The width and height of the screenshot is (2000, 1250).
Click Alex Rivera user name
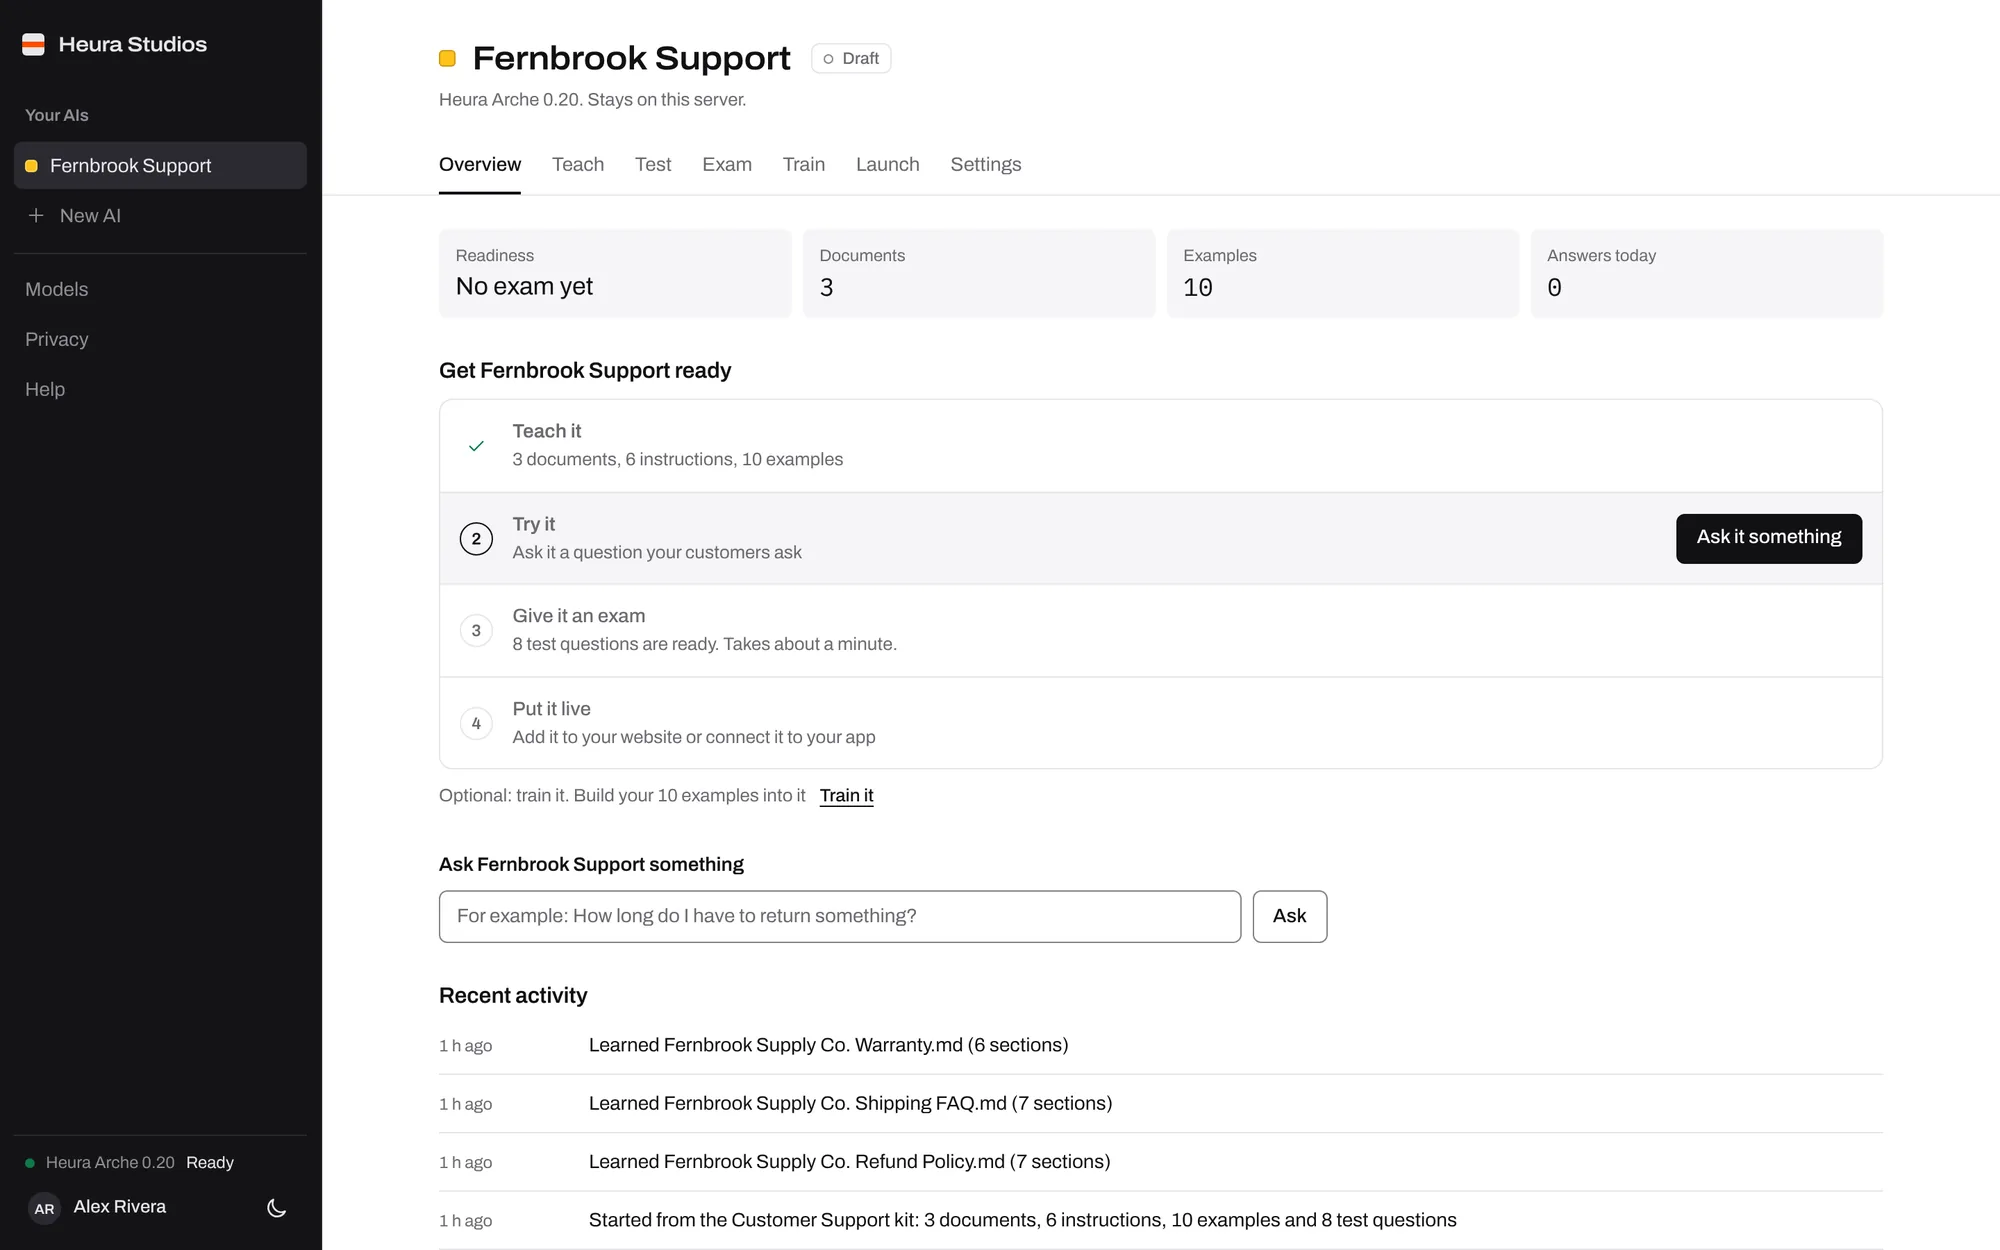(x=120, y=1207)
